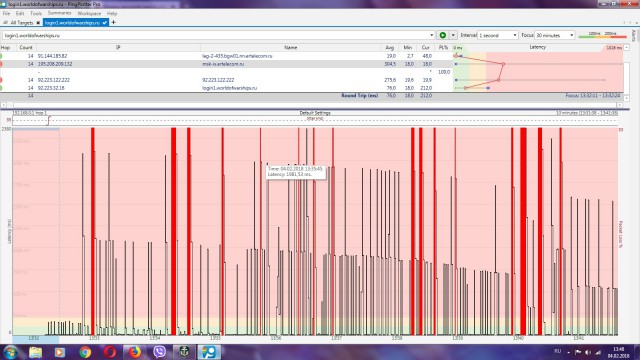Click the Latency graph column header

point(538,47)
